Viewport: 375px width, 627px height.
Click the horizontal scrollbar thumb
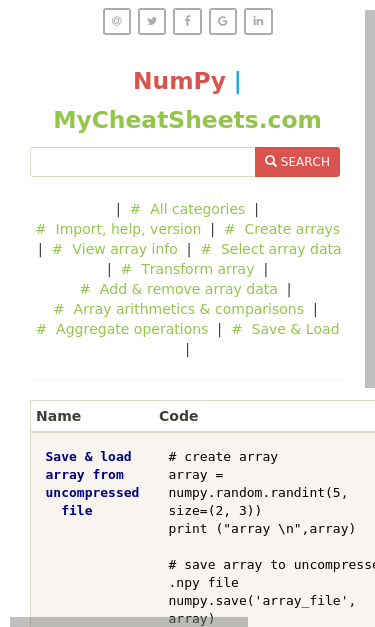click(x=129, y=622)
